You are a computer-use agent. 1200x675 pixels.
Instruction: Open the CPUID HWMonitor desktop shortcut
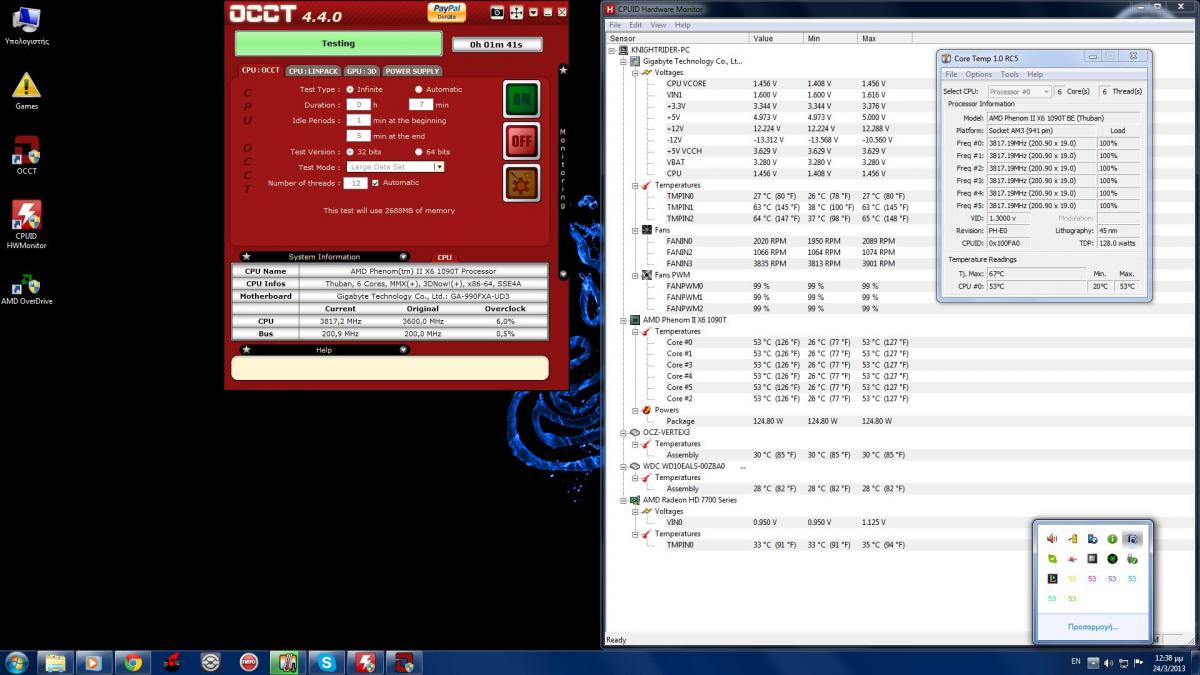(x=27, y=225)
